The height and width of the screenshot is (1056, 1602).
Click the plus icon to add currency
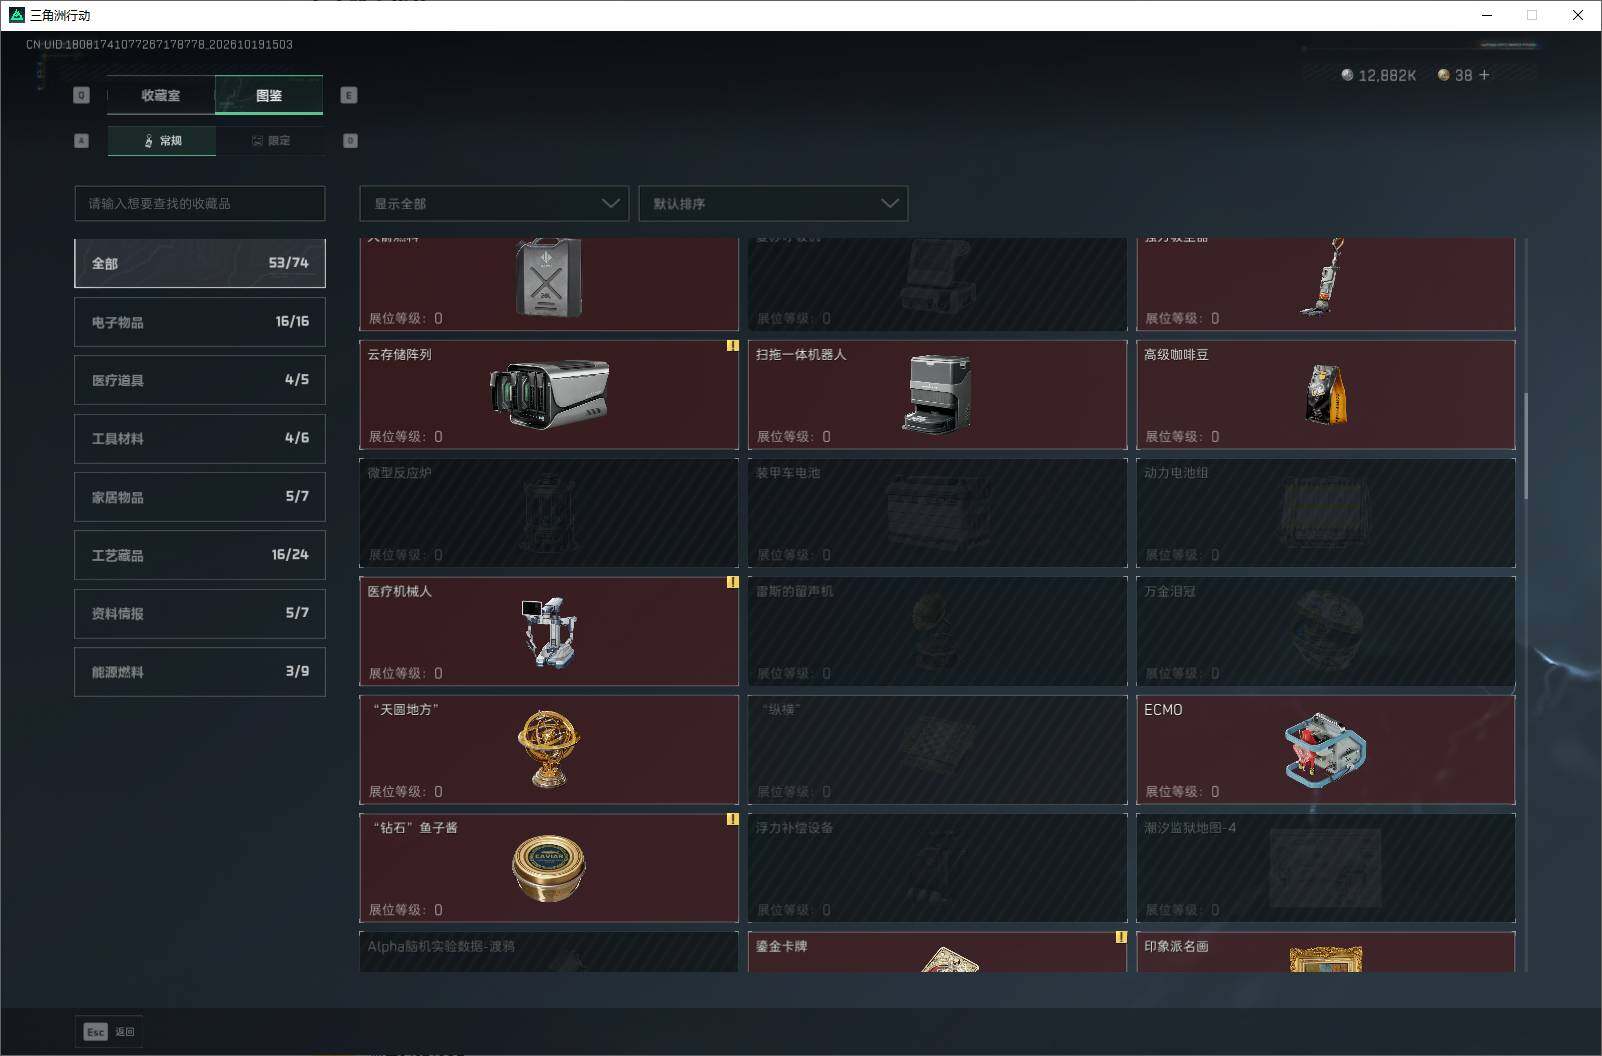(x=1484, y=75)
